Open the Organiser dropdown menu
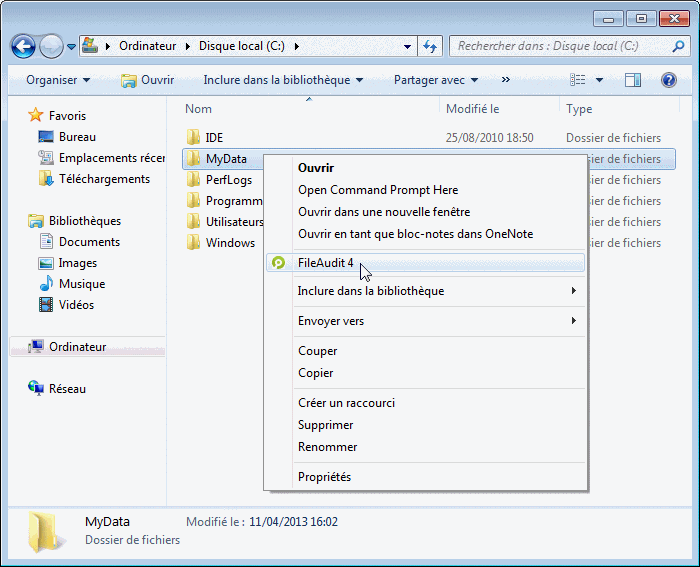 click(58, 80)
